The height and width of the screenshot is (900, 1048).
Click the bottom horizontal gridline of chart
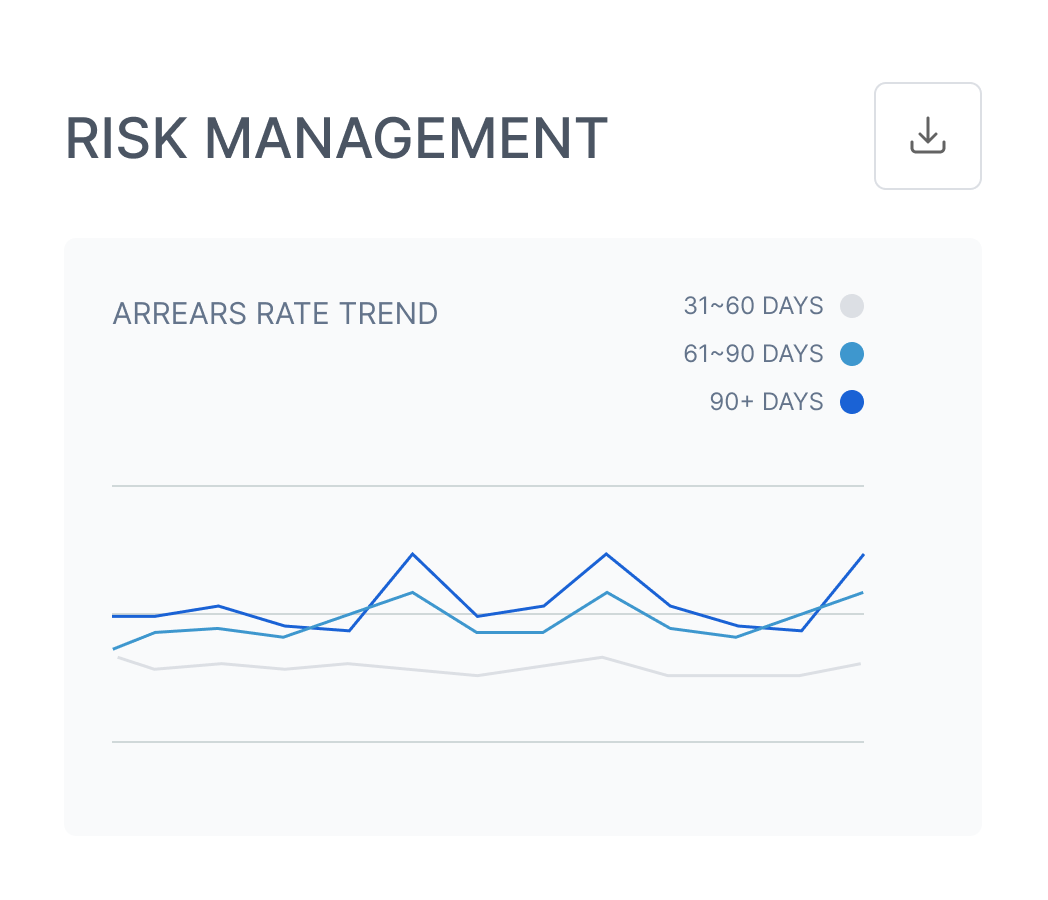click(x=488, y=742)
